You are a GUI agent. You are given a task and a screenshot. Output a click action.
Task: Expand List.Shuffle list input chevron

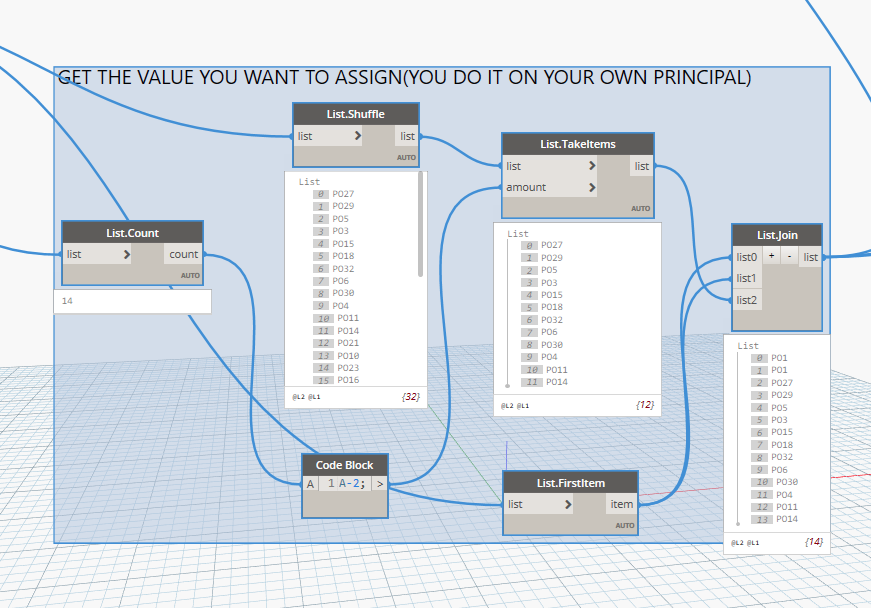click(358, 135)
